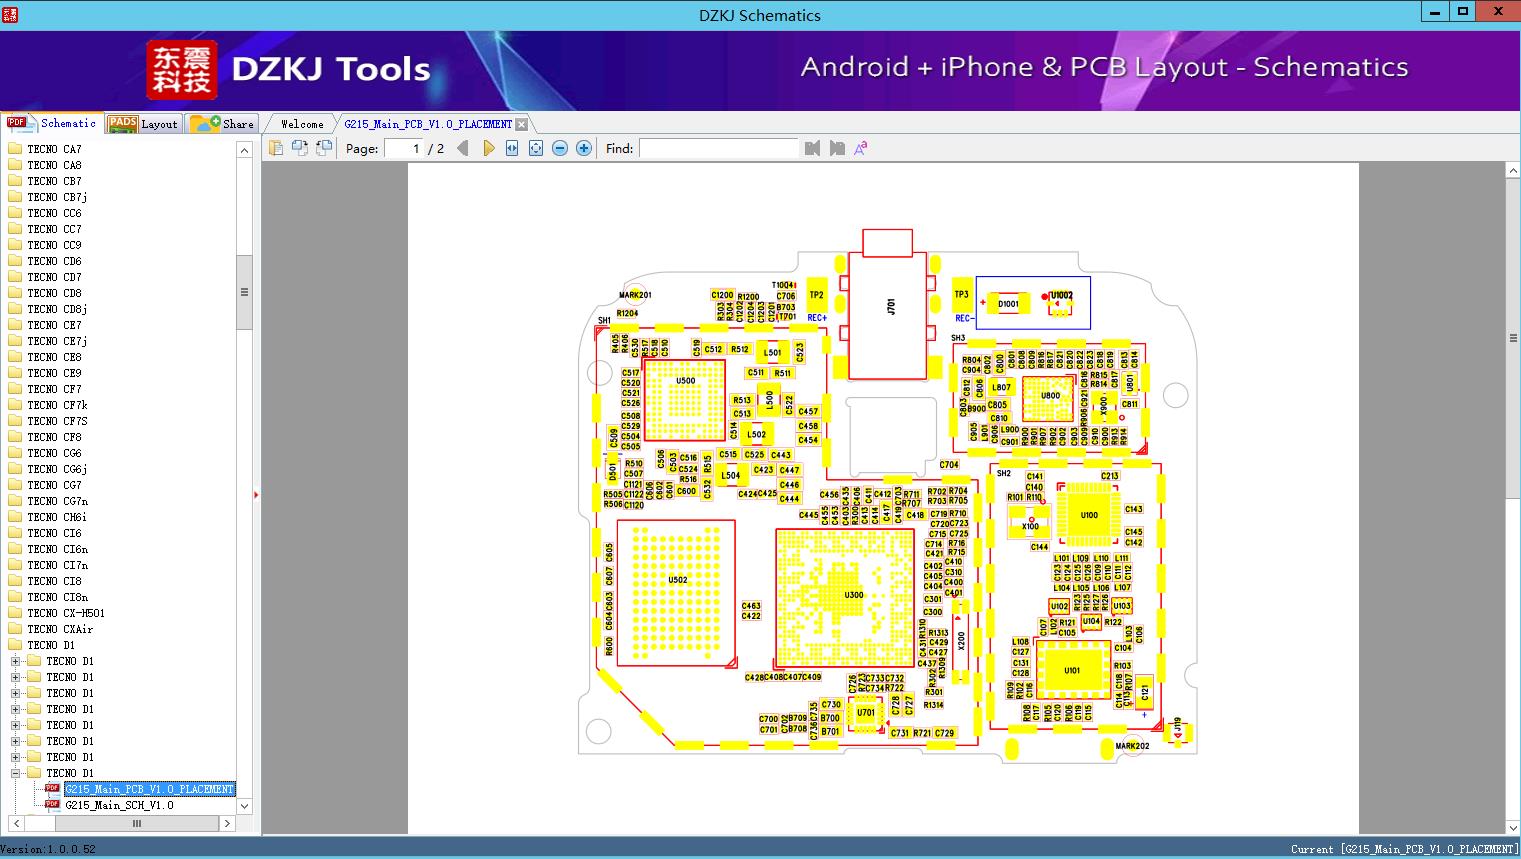The width and height of the screenshot is (1521, 859).
Task: Click the fit width icon
Action: coord(512,148)
